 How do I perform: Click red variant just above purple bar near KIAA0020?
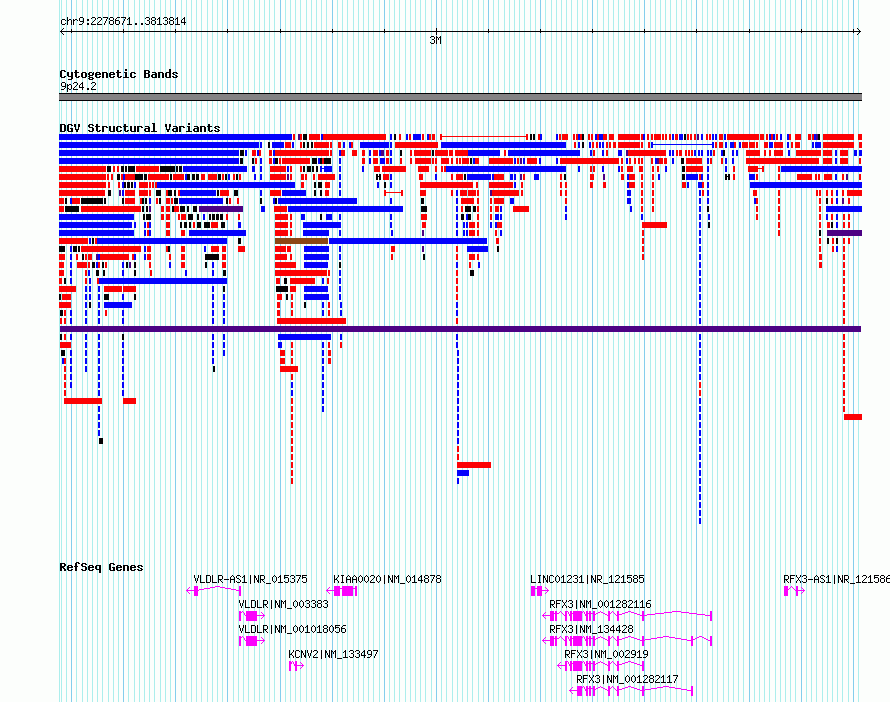tap(312, 321)
